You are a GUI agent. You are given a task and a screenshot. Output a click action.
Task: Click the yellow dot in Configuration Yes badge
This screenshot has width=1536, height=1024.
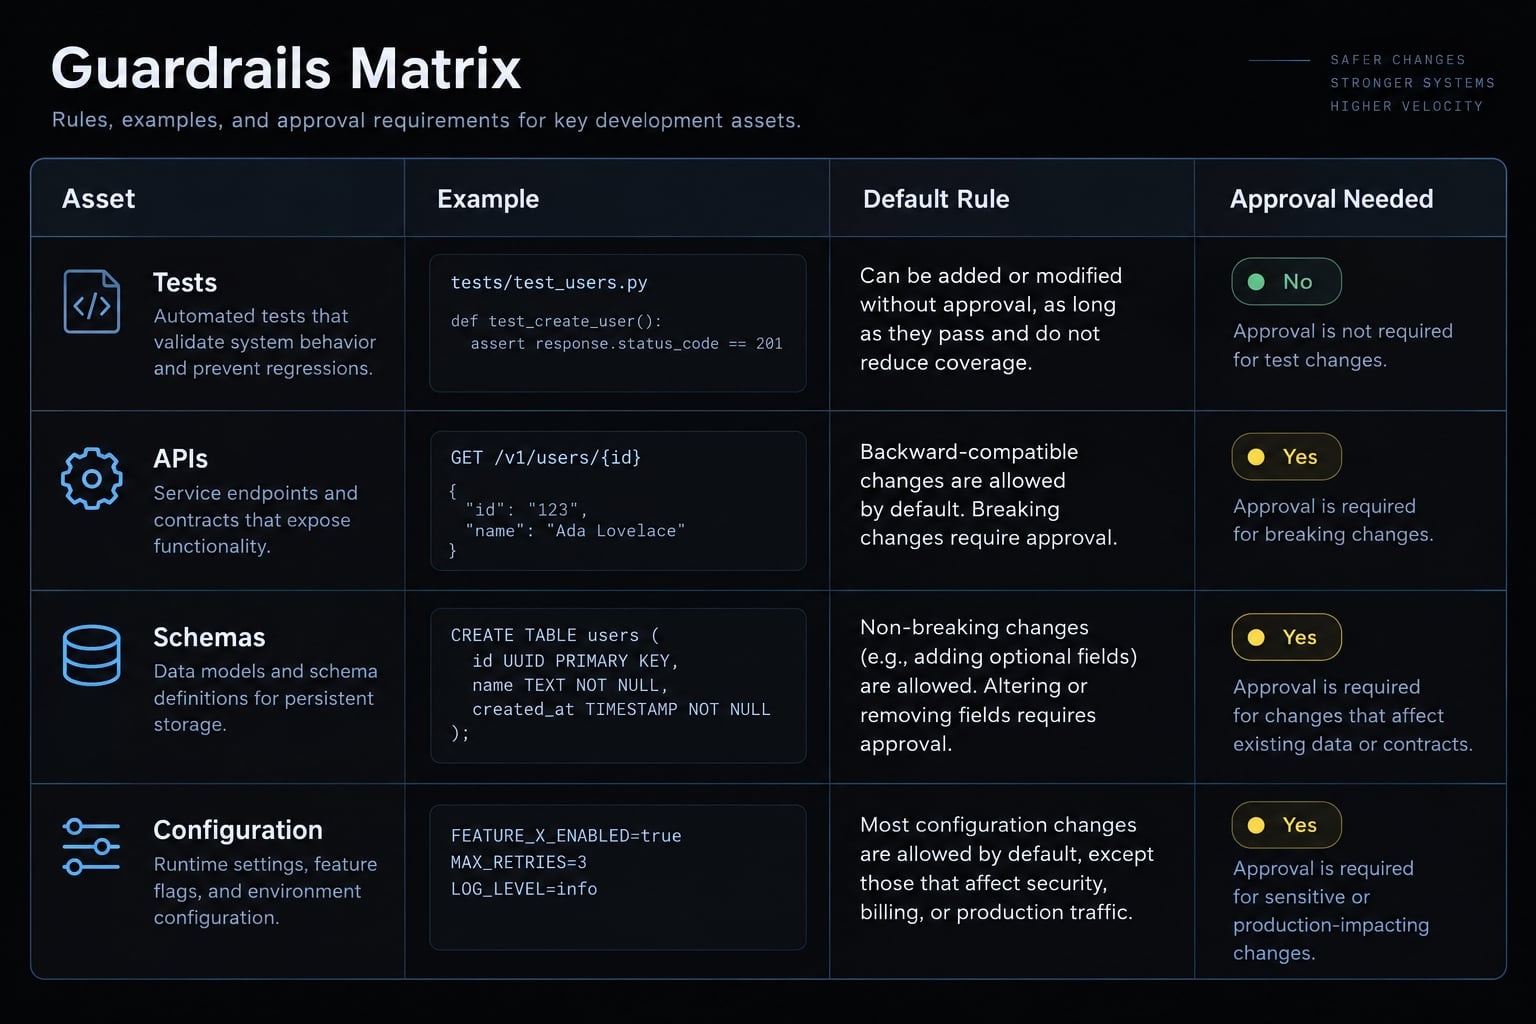coord(1257,825)
